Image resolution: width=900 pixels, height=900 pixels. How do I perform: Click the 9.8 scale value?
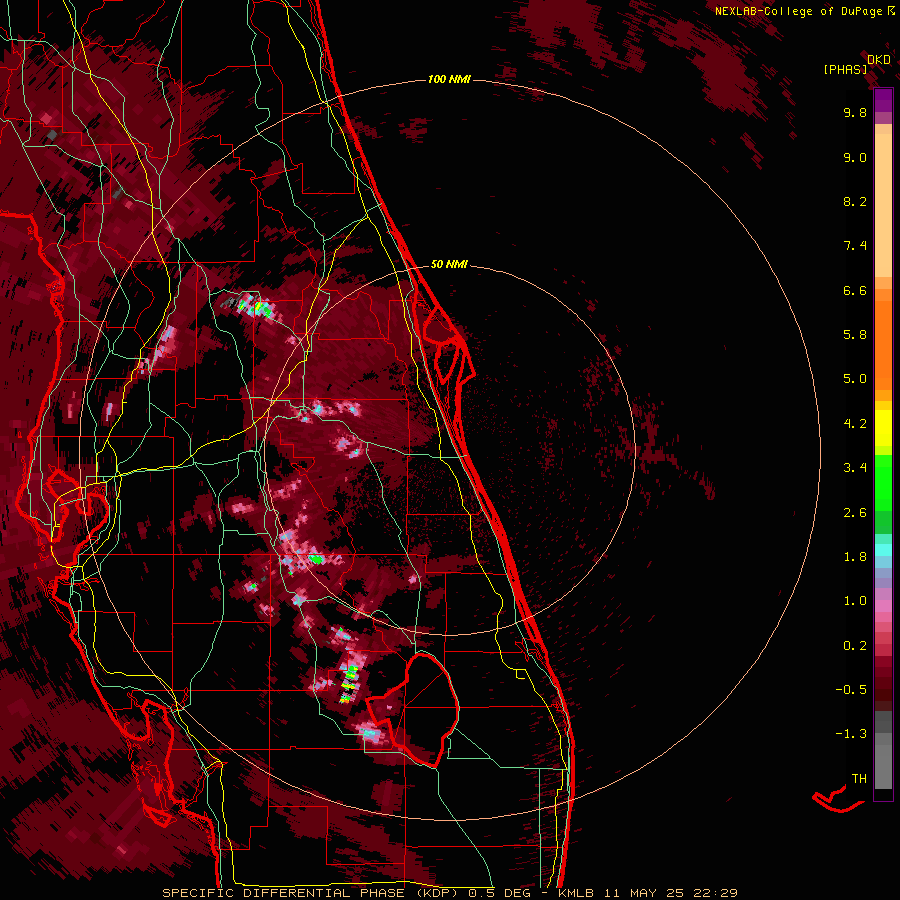pyautogui.click(x=855, y=112)
